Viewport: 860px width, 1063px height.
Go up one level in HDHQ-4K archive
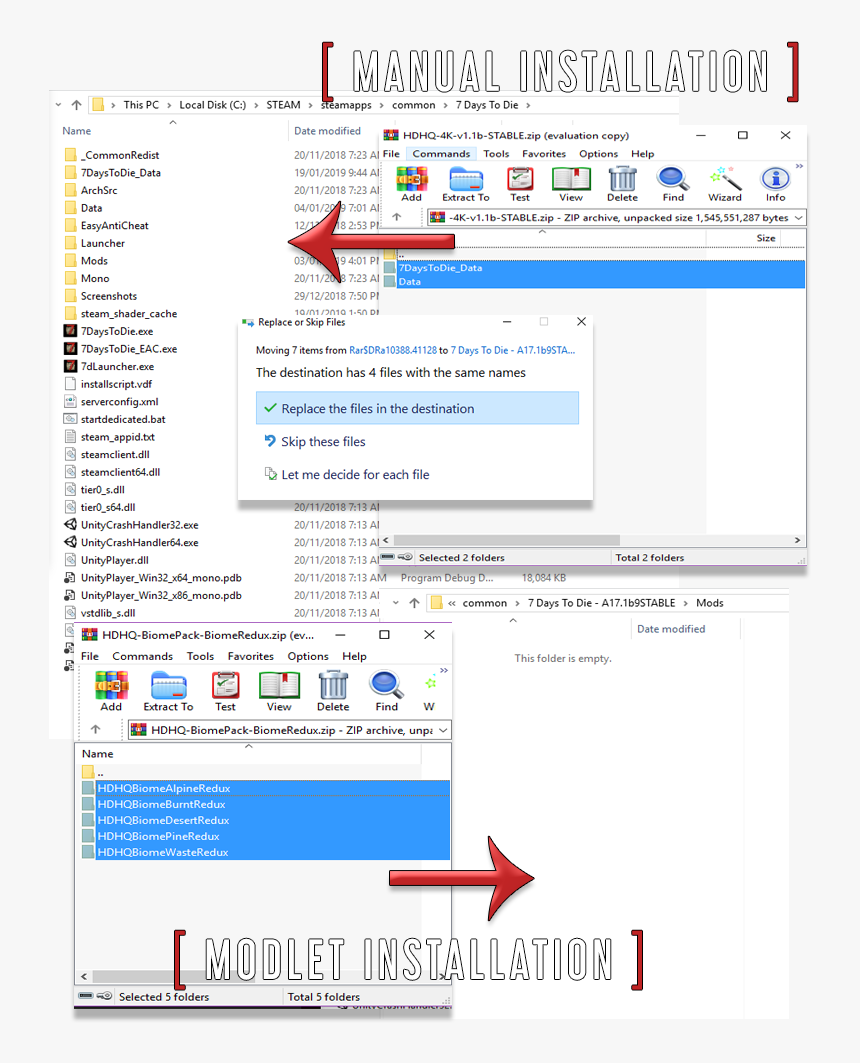(x=397, y=217)
